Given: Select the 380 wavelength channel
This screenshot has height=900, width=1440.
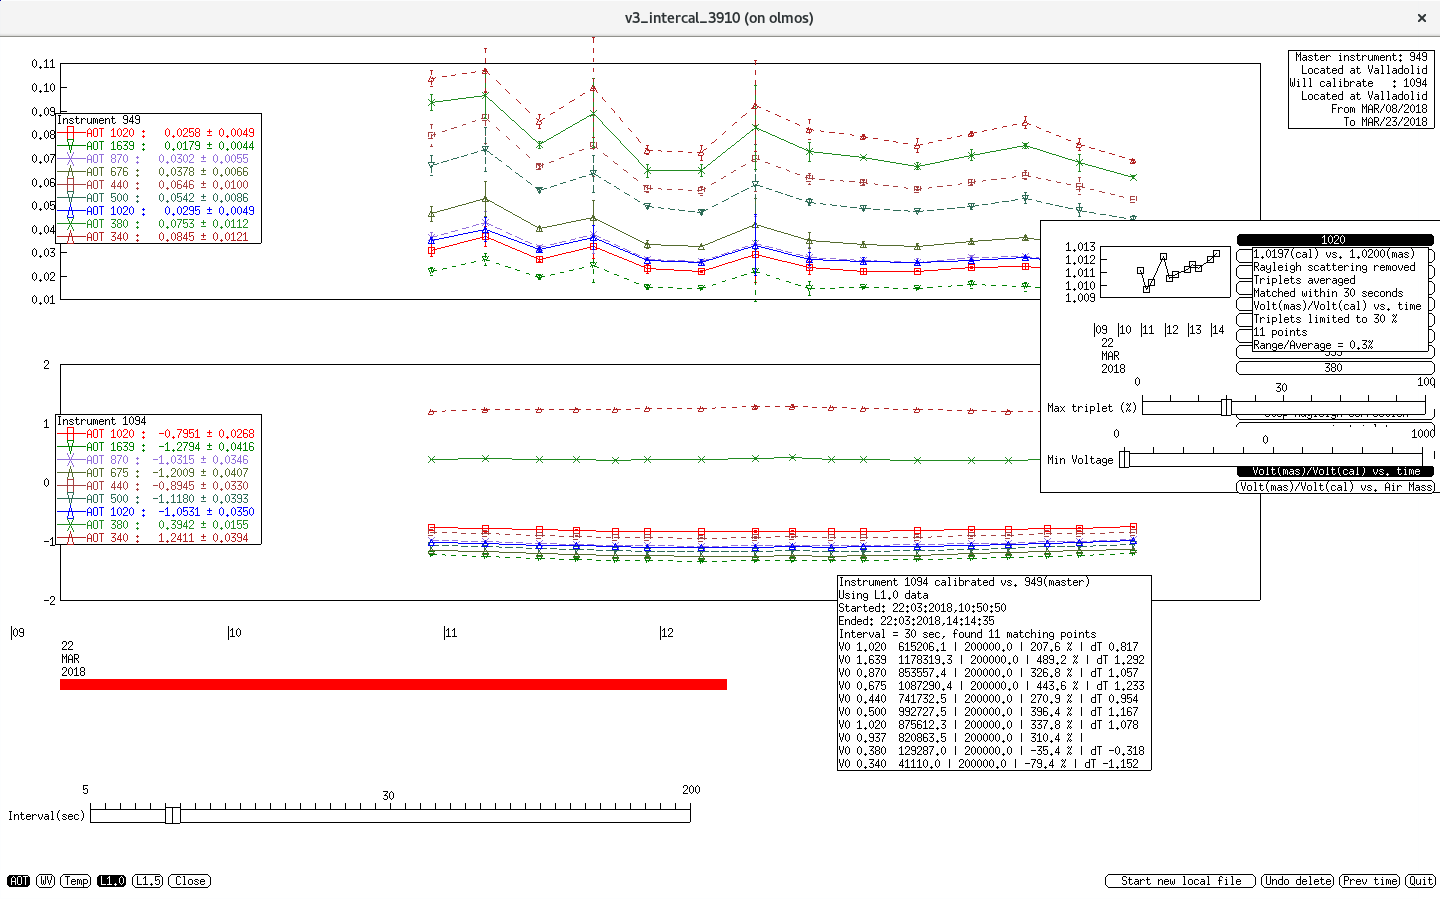Looking at the screenshot, I should coord(1334,368).
